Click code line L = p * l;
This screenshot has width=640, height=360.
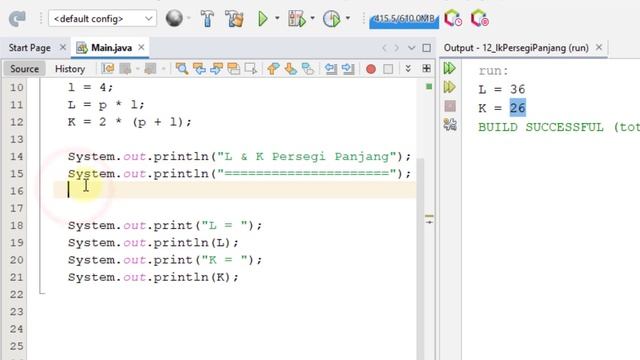click(106, 105)
